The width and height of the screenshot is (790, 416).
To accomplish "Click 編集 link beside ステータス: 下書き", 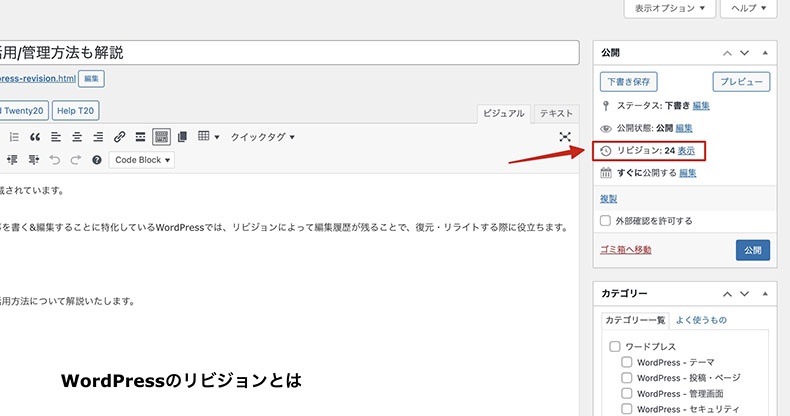I will coord(701,106).
